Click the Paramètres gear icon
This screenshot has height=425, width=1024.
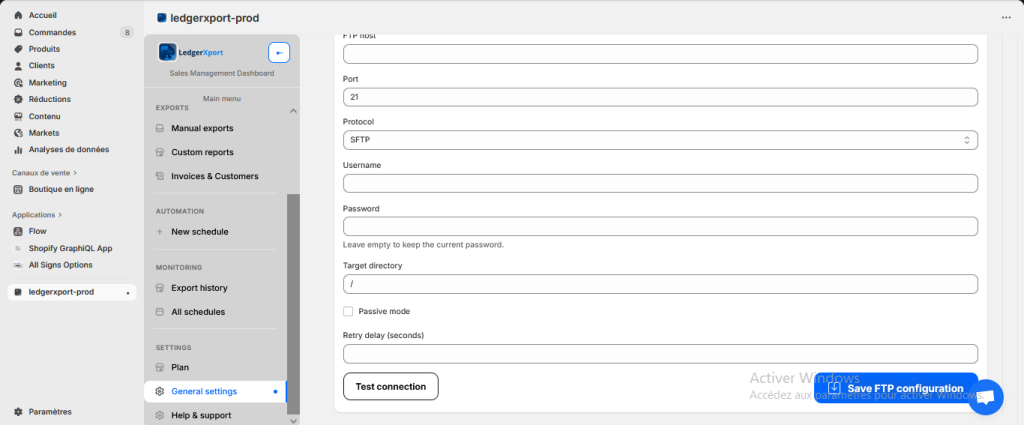(18, 411)
